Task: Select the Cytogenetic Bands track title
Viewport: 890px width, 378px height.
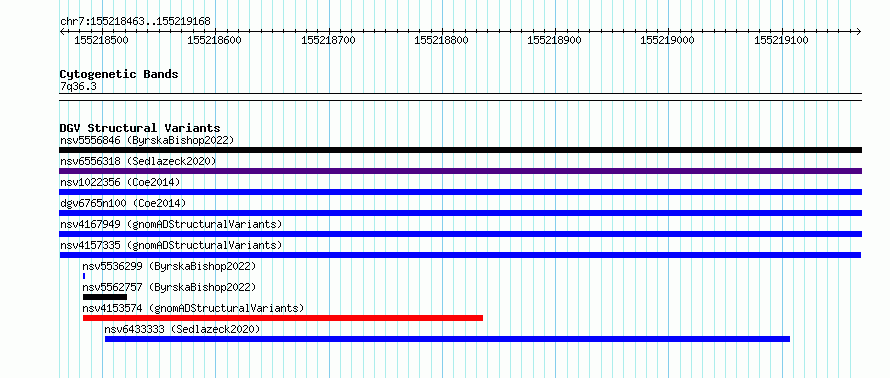Action: click(x=119, y=74)
